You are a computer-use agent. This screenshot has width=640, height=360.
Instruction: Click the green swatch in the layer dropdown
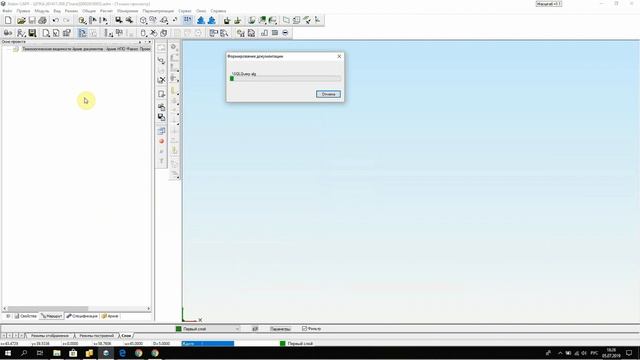[178, 329]
